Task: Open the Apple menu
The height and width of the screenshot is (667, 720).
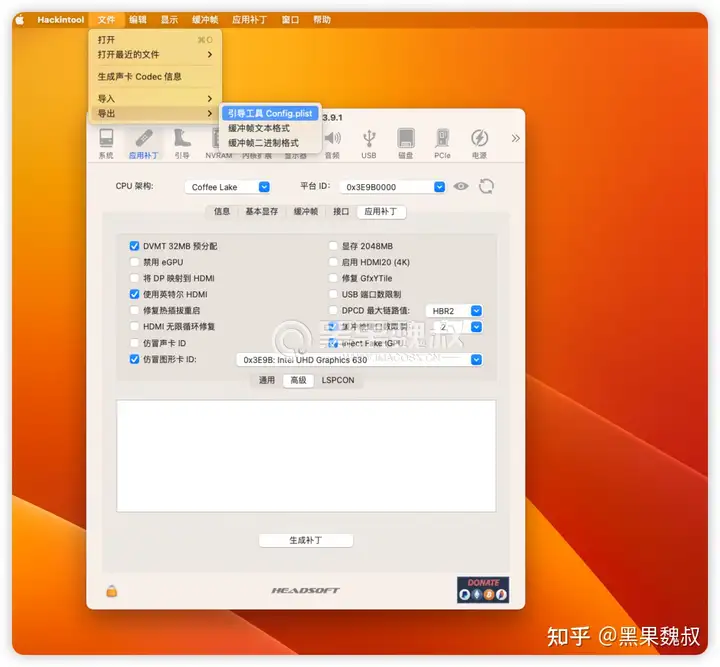Action: pyautogui.click(x=20, y=20)
